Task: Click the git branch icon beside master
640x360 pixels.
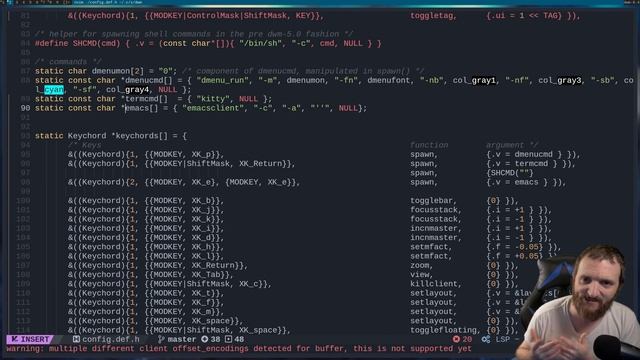Action: [x=161, y=339]
